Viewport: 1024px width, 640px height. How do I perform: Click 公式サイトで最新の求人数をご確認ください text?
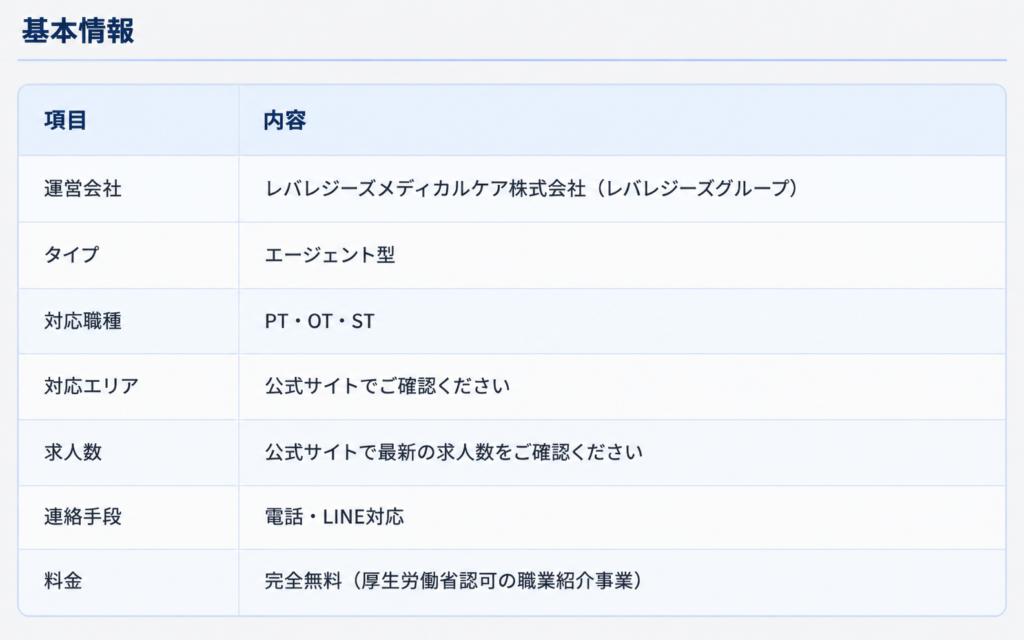pyautogui.click(x=454, y=452)
